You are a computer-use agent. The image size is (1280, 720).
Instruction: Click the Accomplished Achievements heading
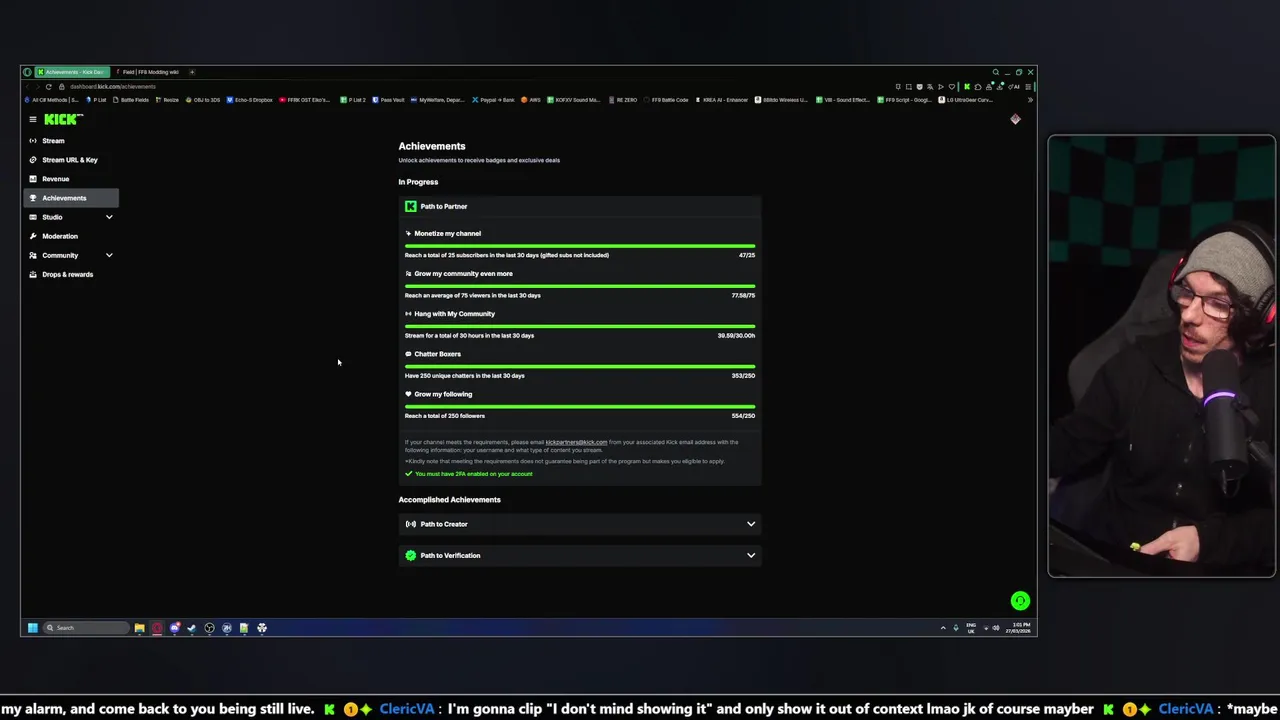449,500
